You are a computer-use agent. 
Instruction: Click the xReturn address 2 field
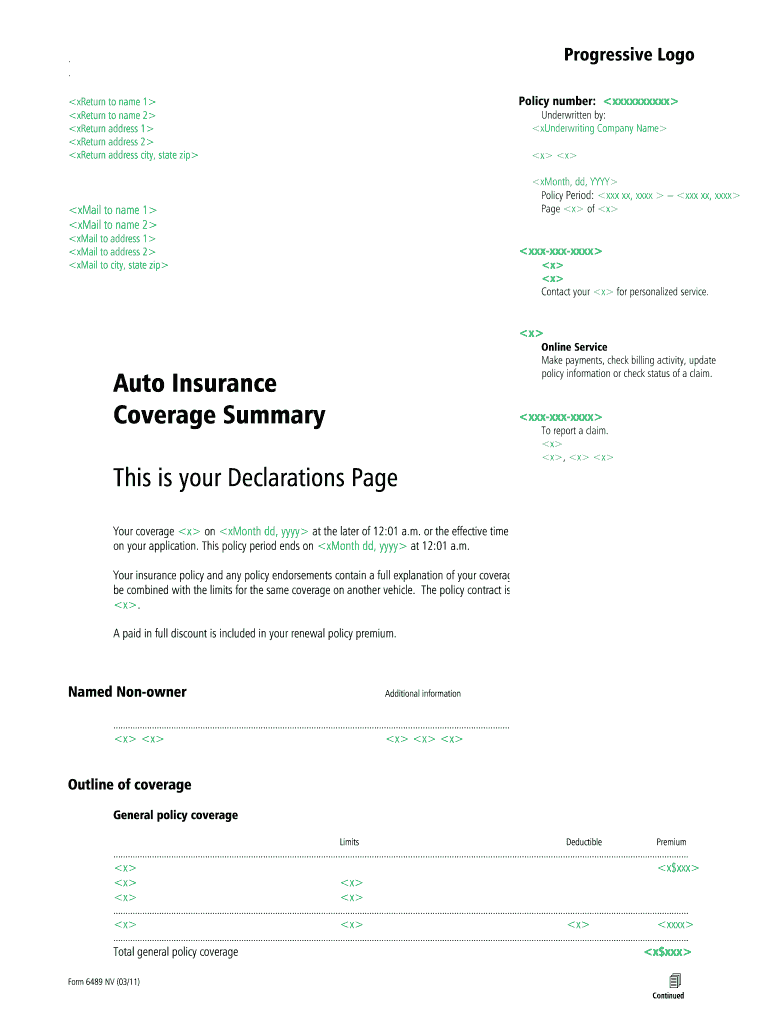(111, 142)
